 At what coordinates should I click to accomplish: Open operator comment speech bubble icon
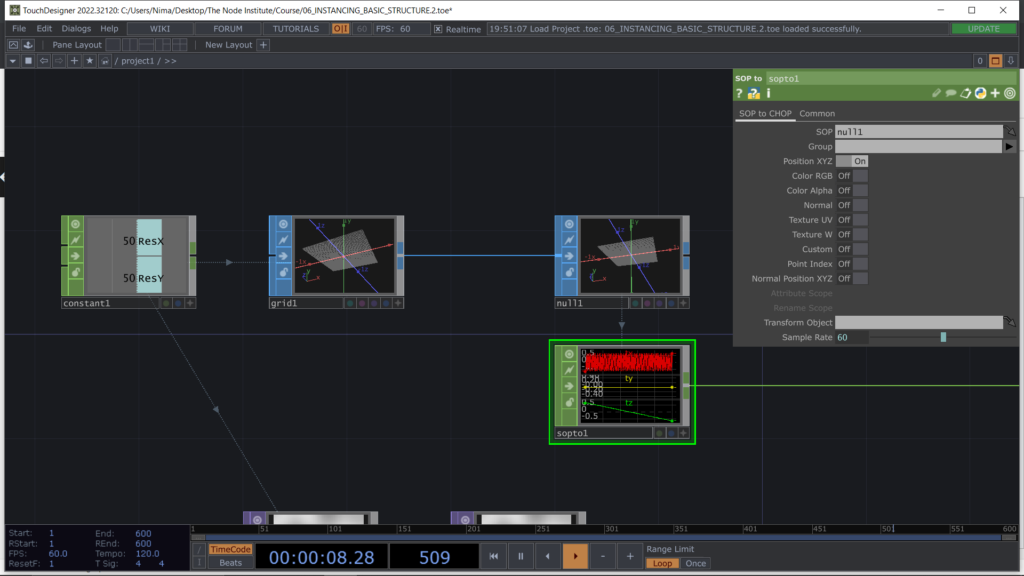coord(951,93)
